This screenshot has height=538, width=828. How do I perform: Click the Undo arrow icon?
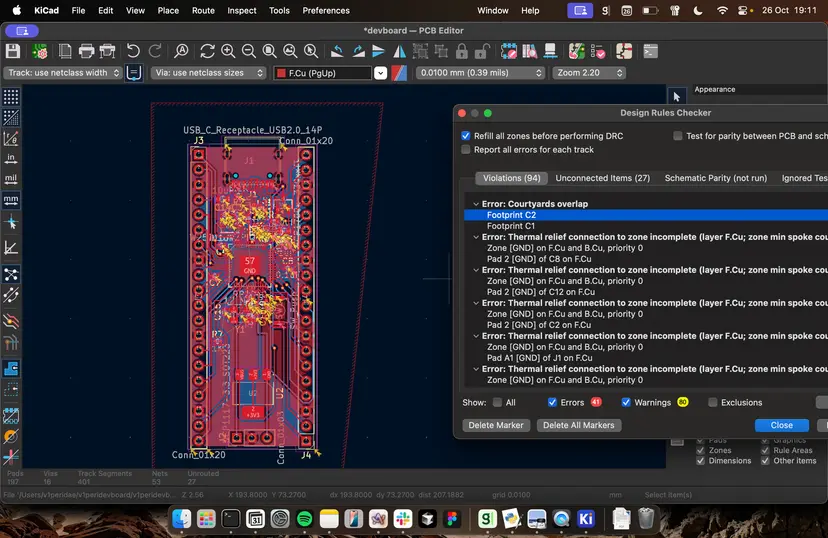pos(133,51)
